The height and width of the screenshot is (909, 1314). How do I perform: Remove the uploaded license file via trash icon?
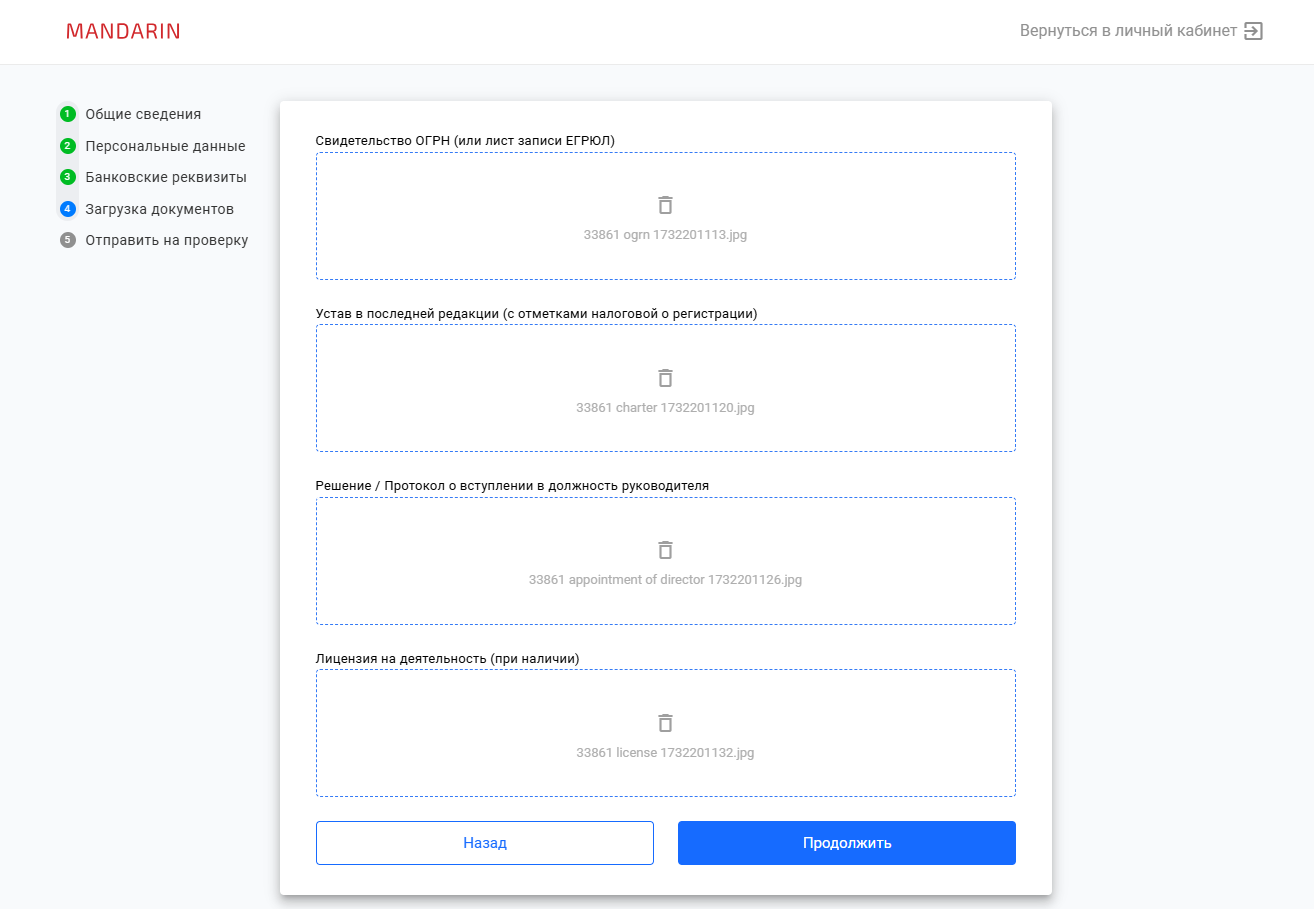click(665, 723)
